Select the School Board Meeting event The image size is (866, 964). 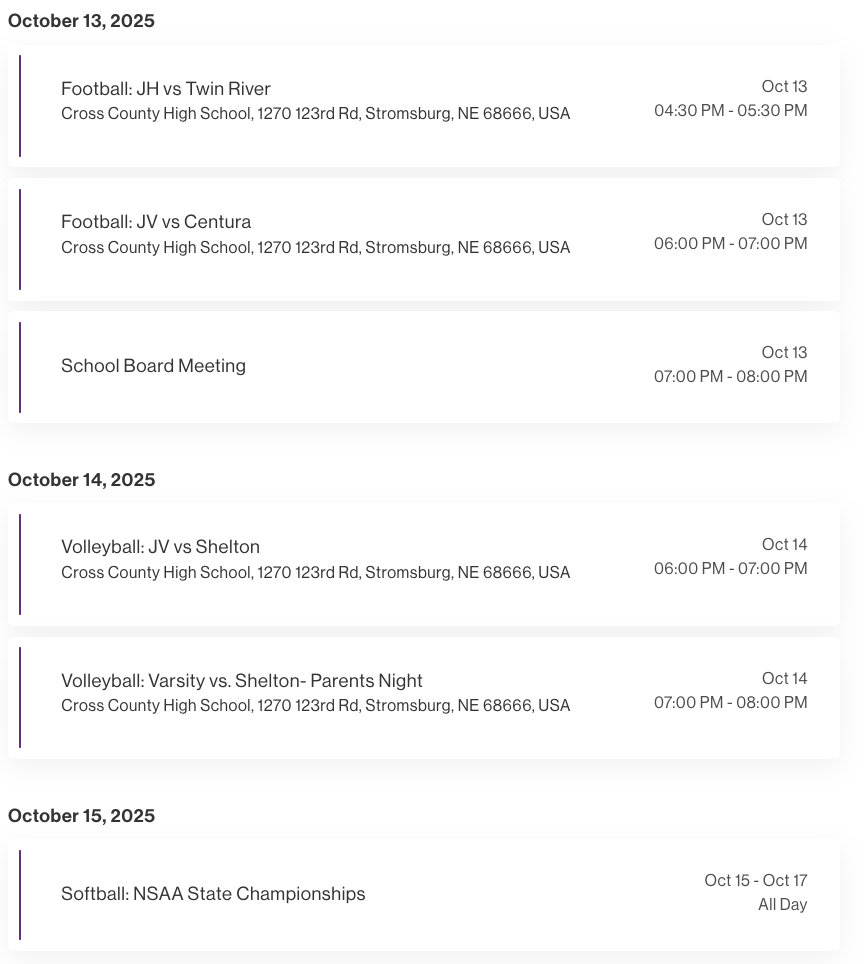tap(153, 366)
